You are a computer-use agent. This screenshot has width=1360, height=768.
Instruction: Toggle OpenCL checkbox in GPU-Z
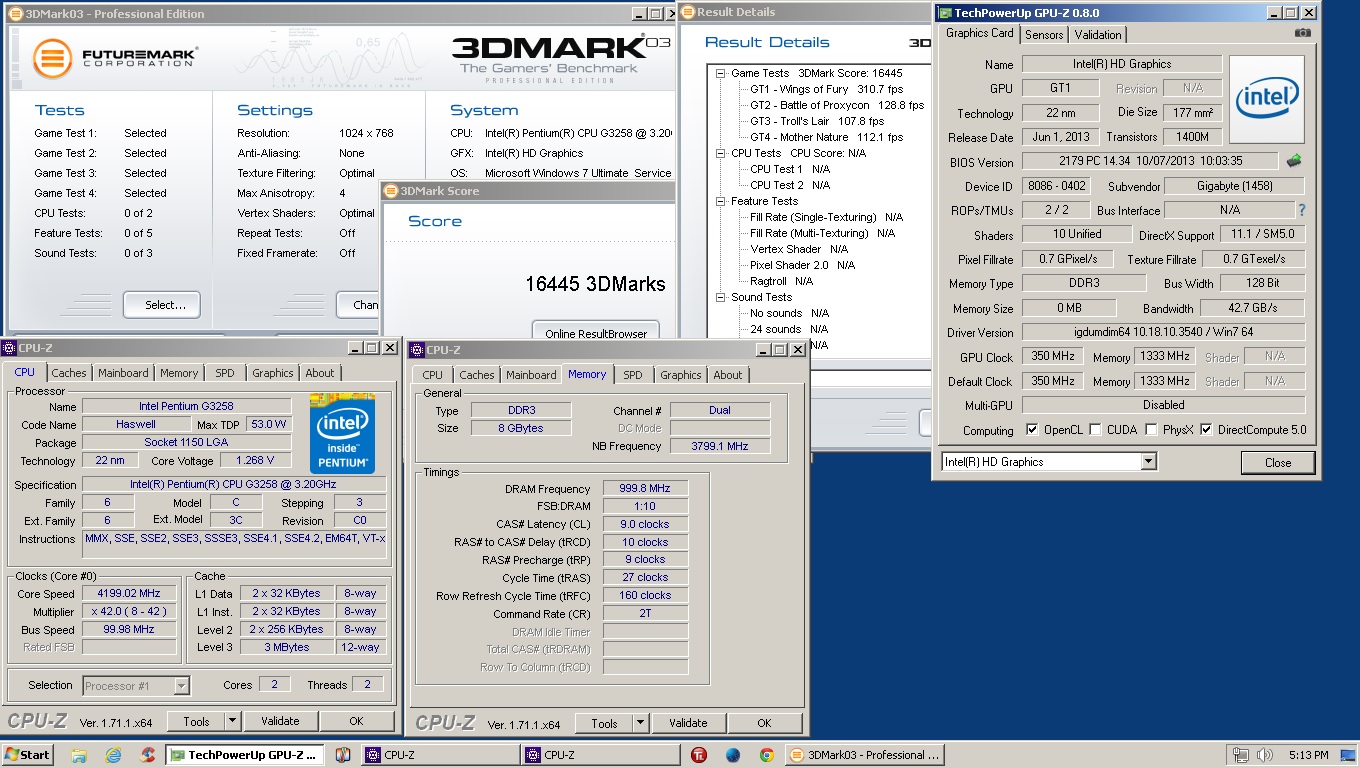point(1032,430)
